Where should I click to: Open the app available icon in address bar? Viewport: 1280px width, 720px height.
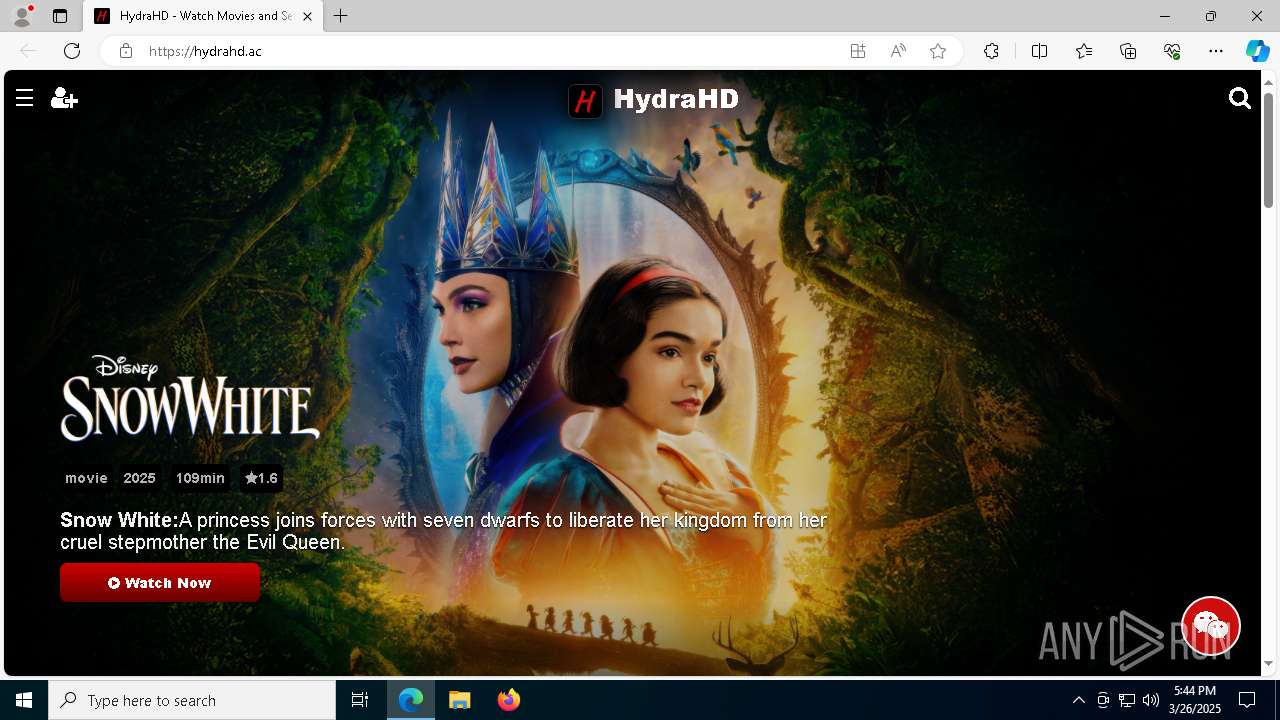coord(858,51)
